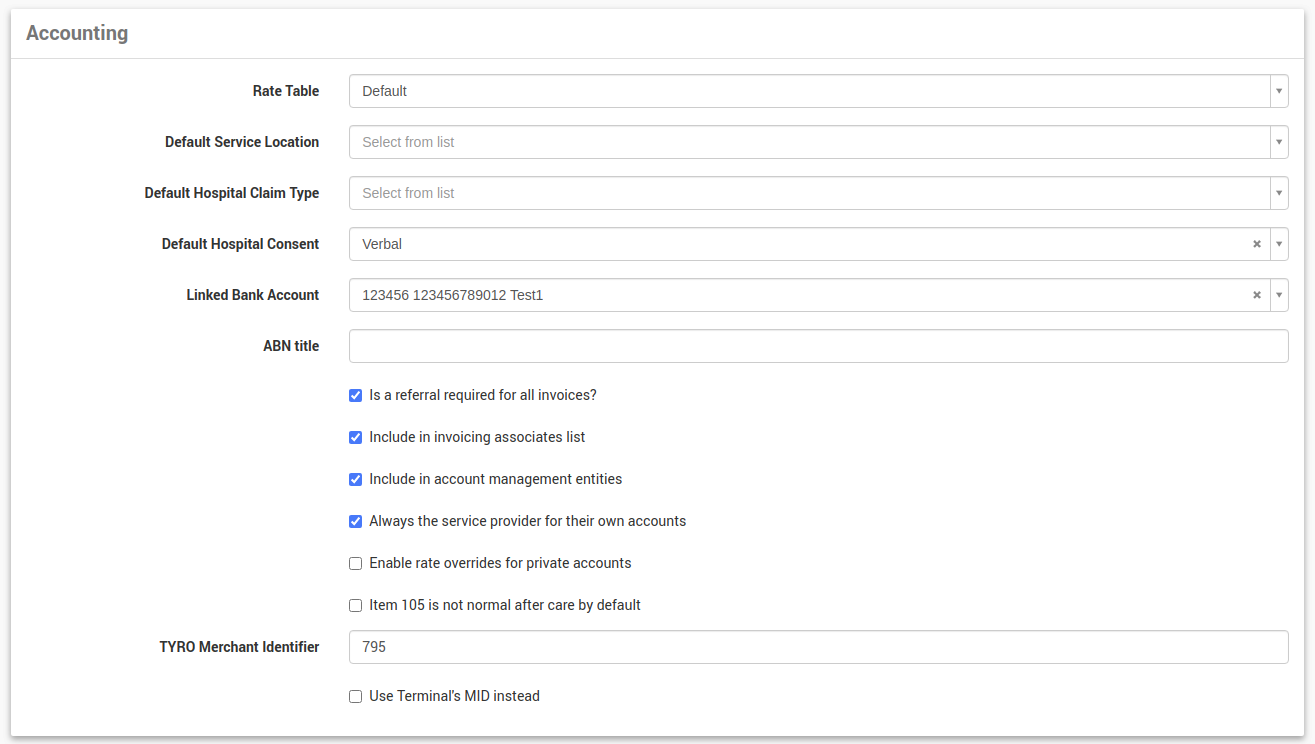The image size is (1315, 744).
Task: Open the Linked Bank Account dropdown arrow
Action: click(1279, 295)
